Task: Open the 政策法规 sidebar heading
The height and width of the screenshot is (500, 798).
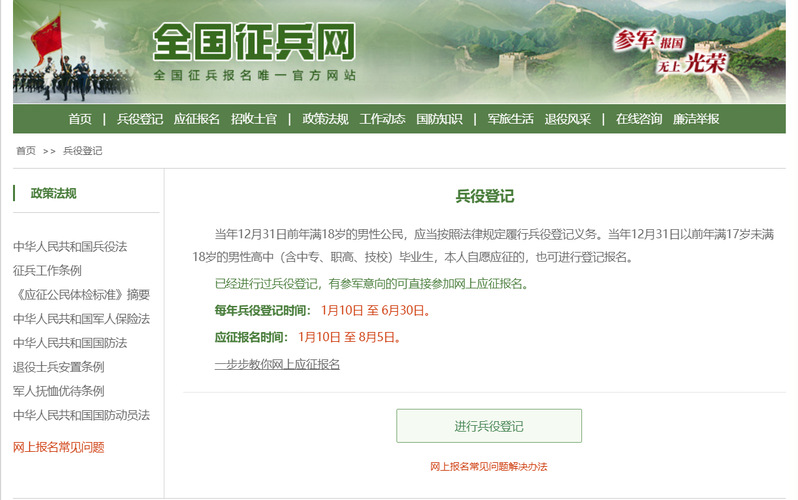Action: click(x=53, y=193)
